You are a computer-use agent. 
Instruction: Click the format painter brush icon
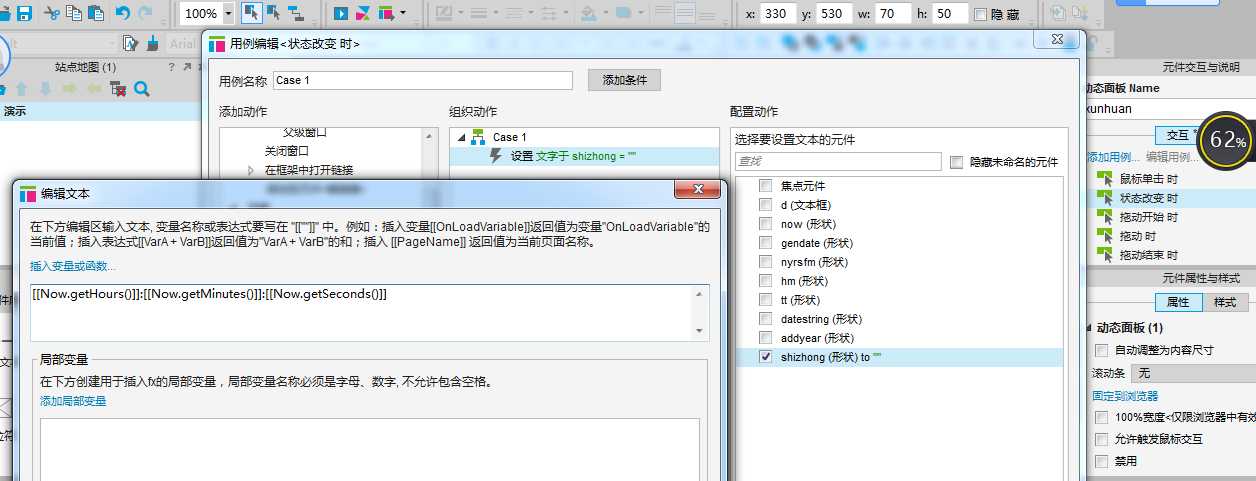click(152, 43)
